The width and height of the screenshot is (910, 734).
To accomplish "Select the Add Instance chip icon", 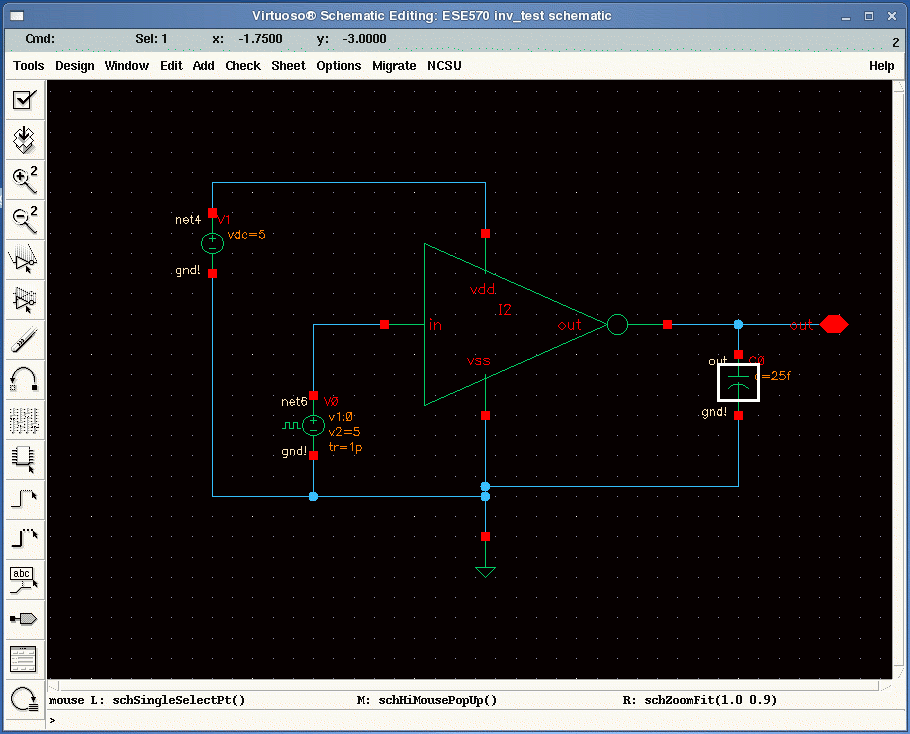I will (x=24, y=460).
